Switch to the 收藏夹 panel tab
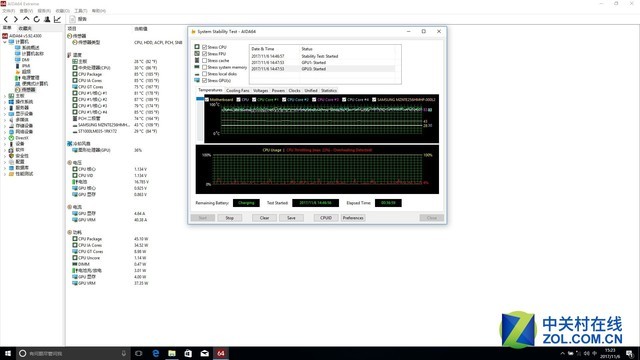640x360 pixels. click(25, 28)
